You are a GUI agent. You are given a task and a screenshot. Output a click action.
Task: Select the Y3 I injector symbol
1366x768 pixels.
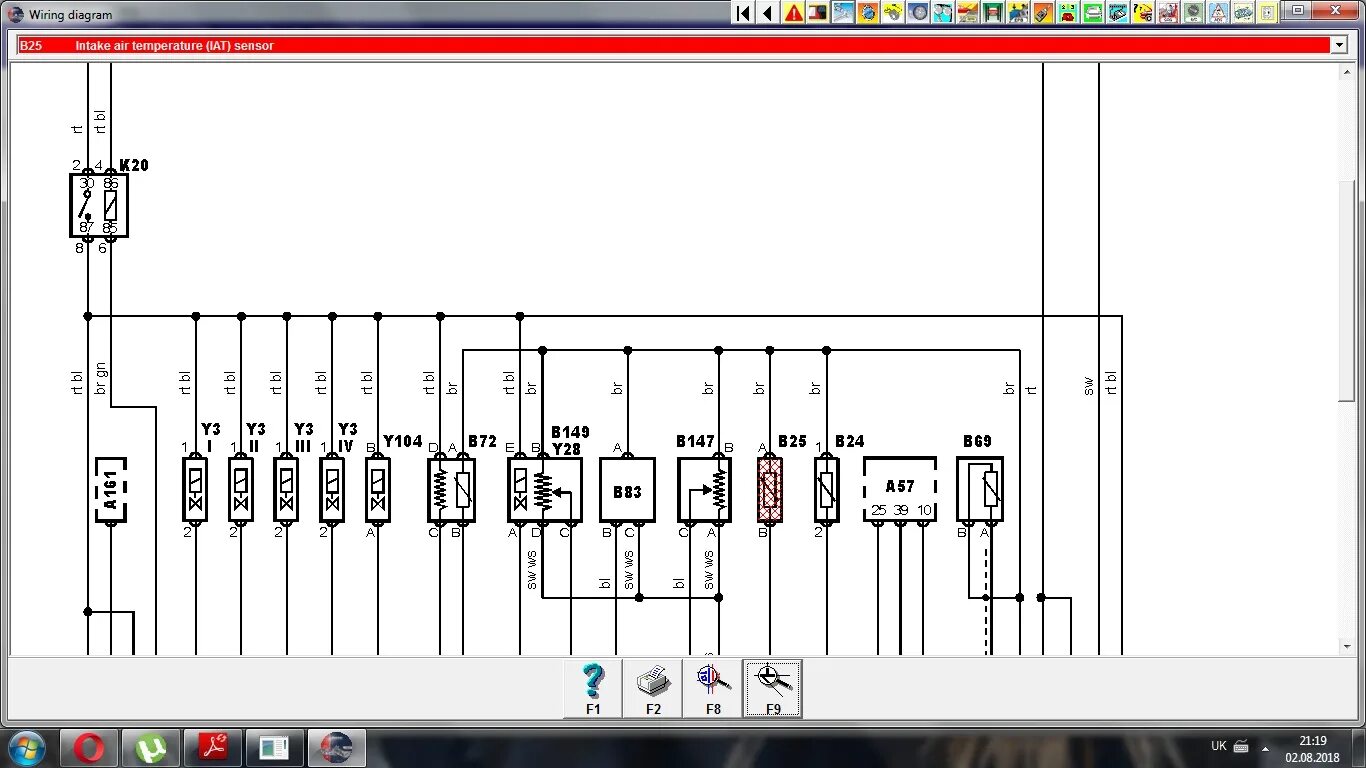pos(195,489)
